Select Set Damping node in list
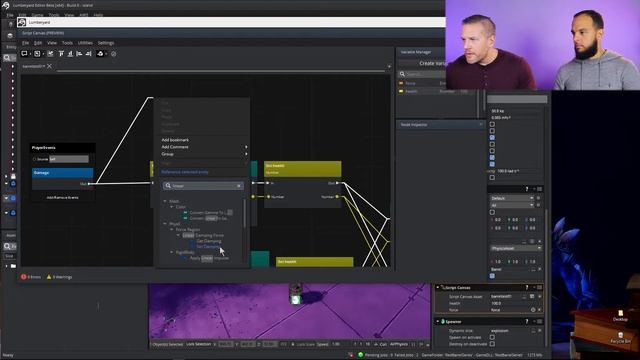 point(209,247)
